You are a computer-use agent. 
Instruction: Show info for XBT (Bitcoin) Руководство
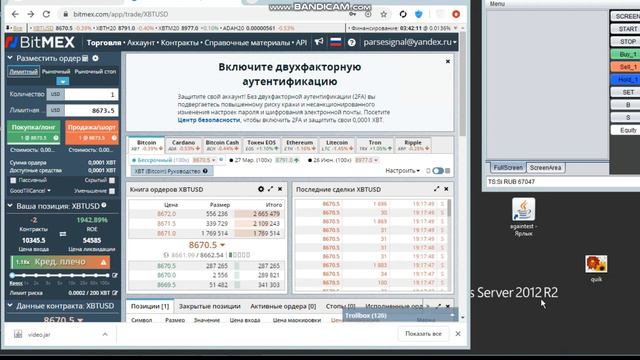[205, 171]
